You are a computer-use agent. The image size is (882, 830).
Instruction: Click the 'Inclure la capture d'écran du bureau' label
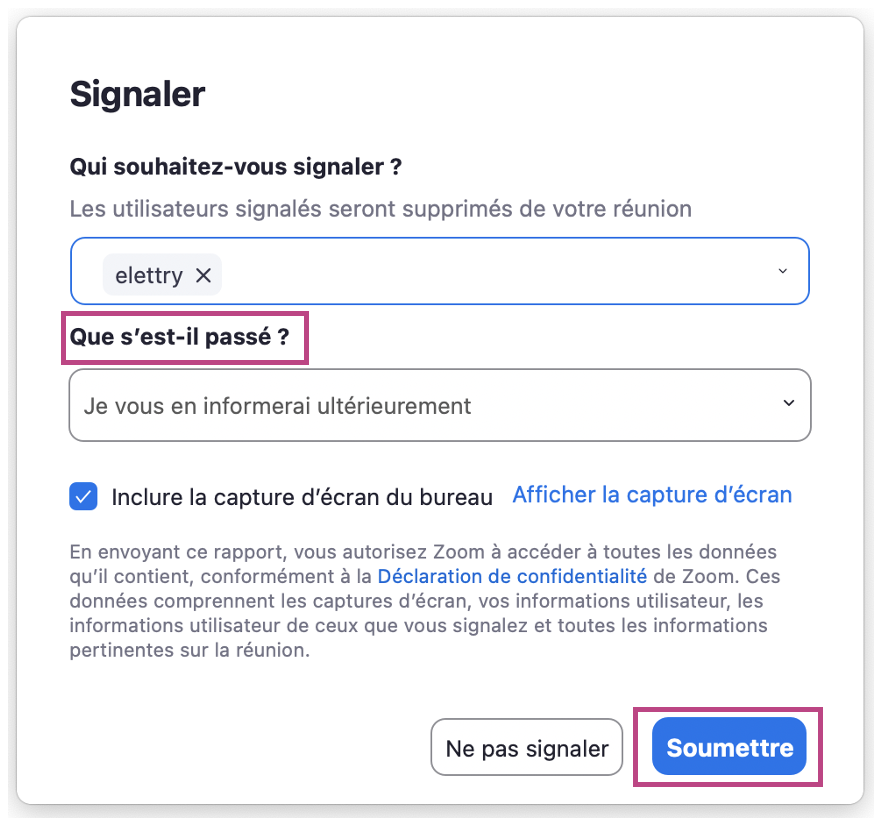pos(302,497)
